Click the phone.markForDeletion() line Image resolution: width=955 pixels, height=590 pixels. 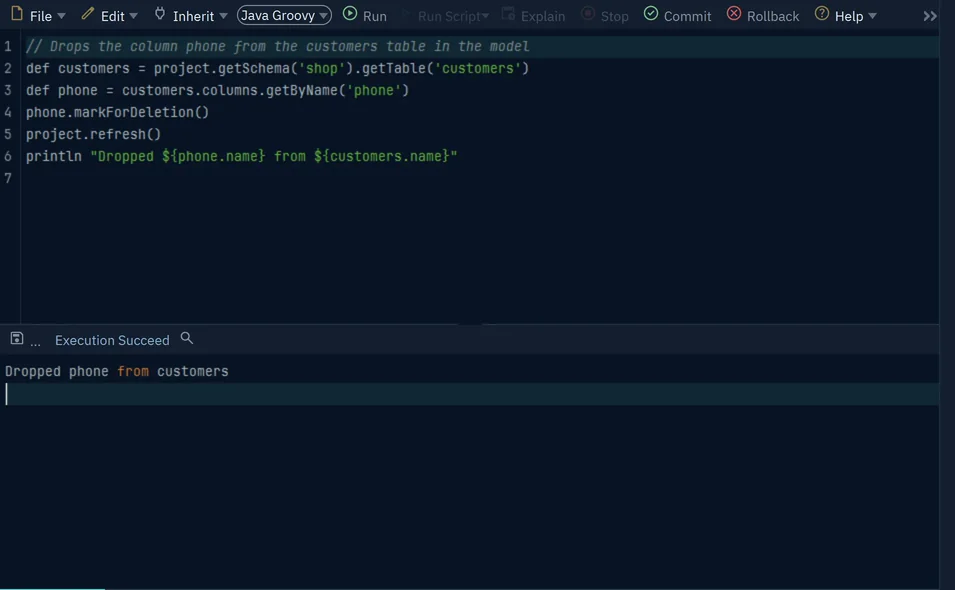tap(117, 112)
